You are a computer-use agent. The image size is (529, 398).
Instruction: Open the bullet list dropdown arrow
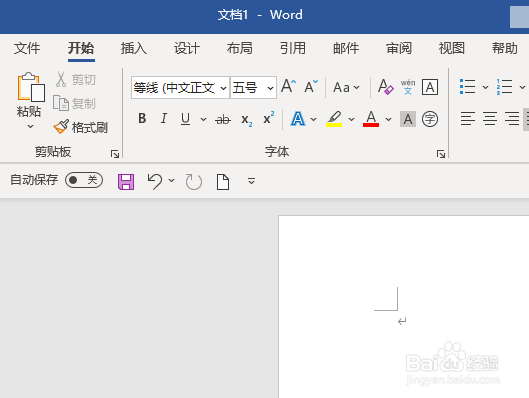click(485, 87)
